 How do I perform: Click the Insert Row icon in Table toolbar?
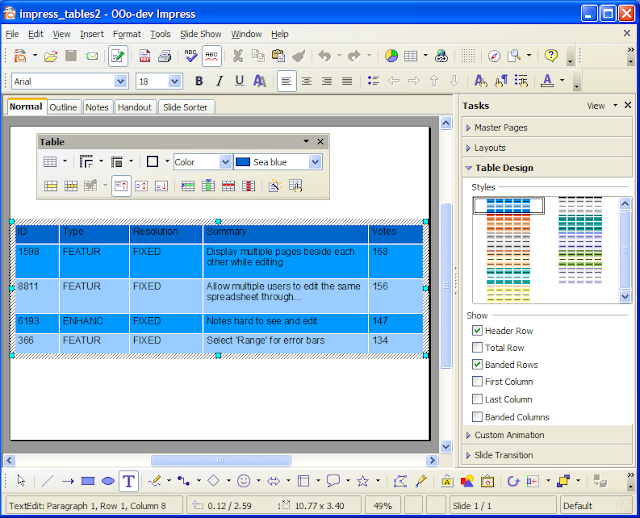188,186
